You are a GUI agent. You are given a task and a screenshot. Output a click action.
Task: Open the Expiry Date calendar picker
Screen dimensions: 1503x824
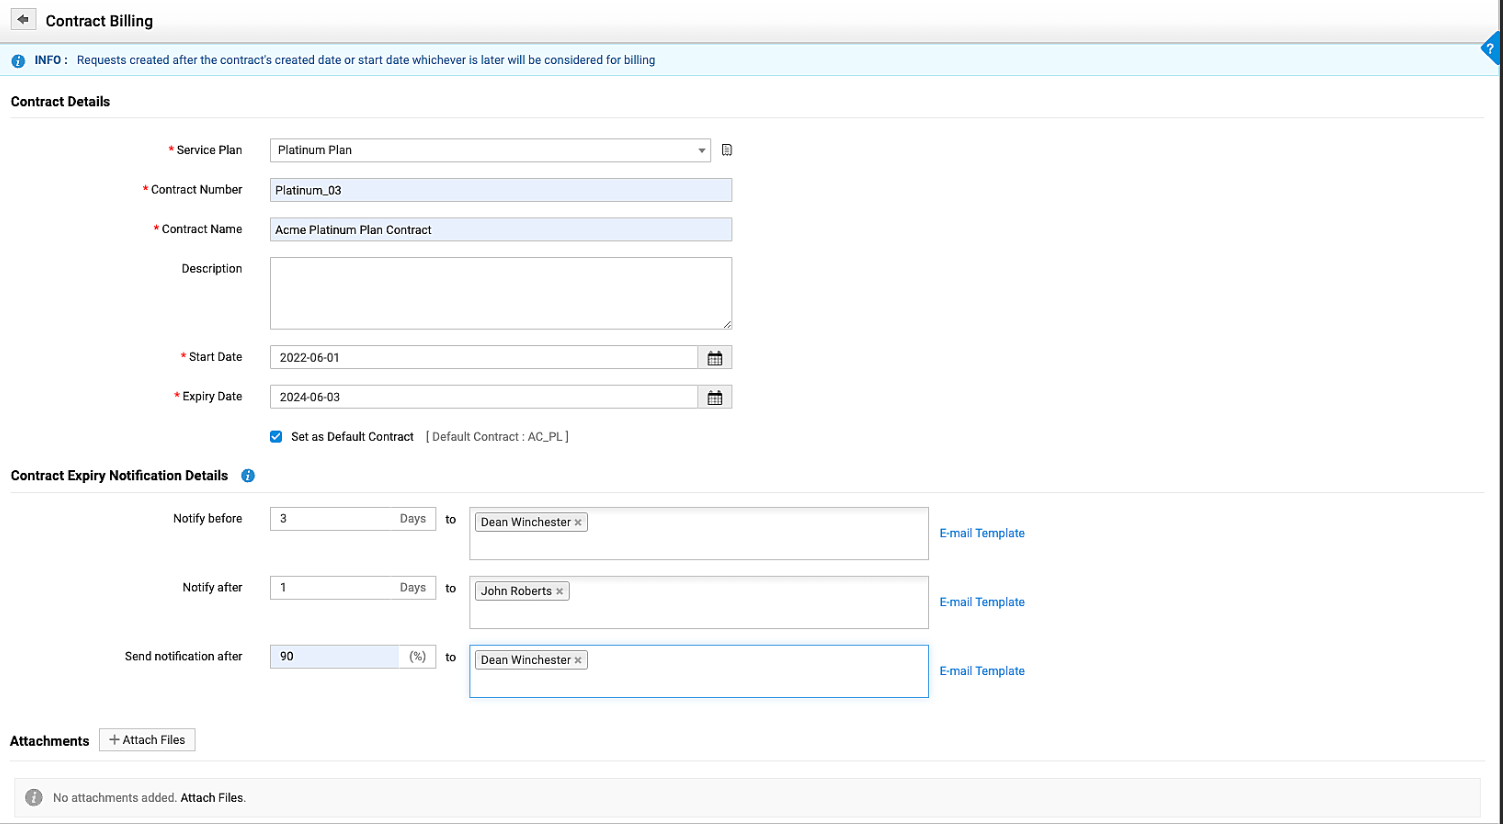click(715, 398)
